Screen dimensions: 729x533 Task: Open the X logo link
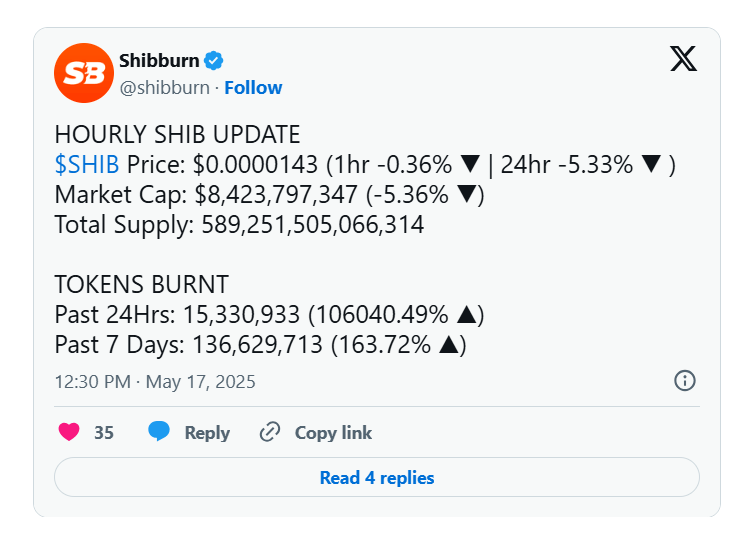coord(683,60)
